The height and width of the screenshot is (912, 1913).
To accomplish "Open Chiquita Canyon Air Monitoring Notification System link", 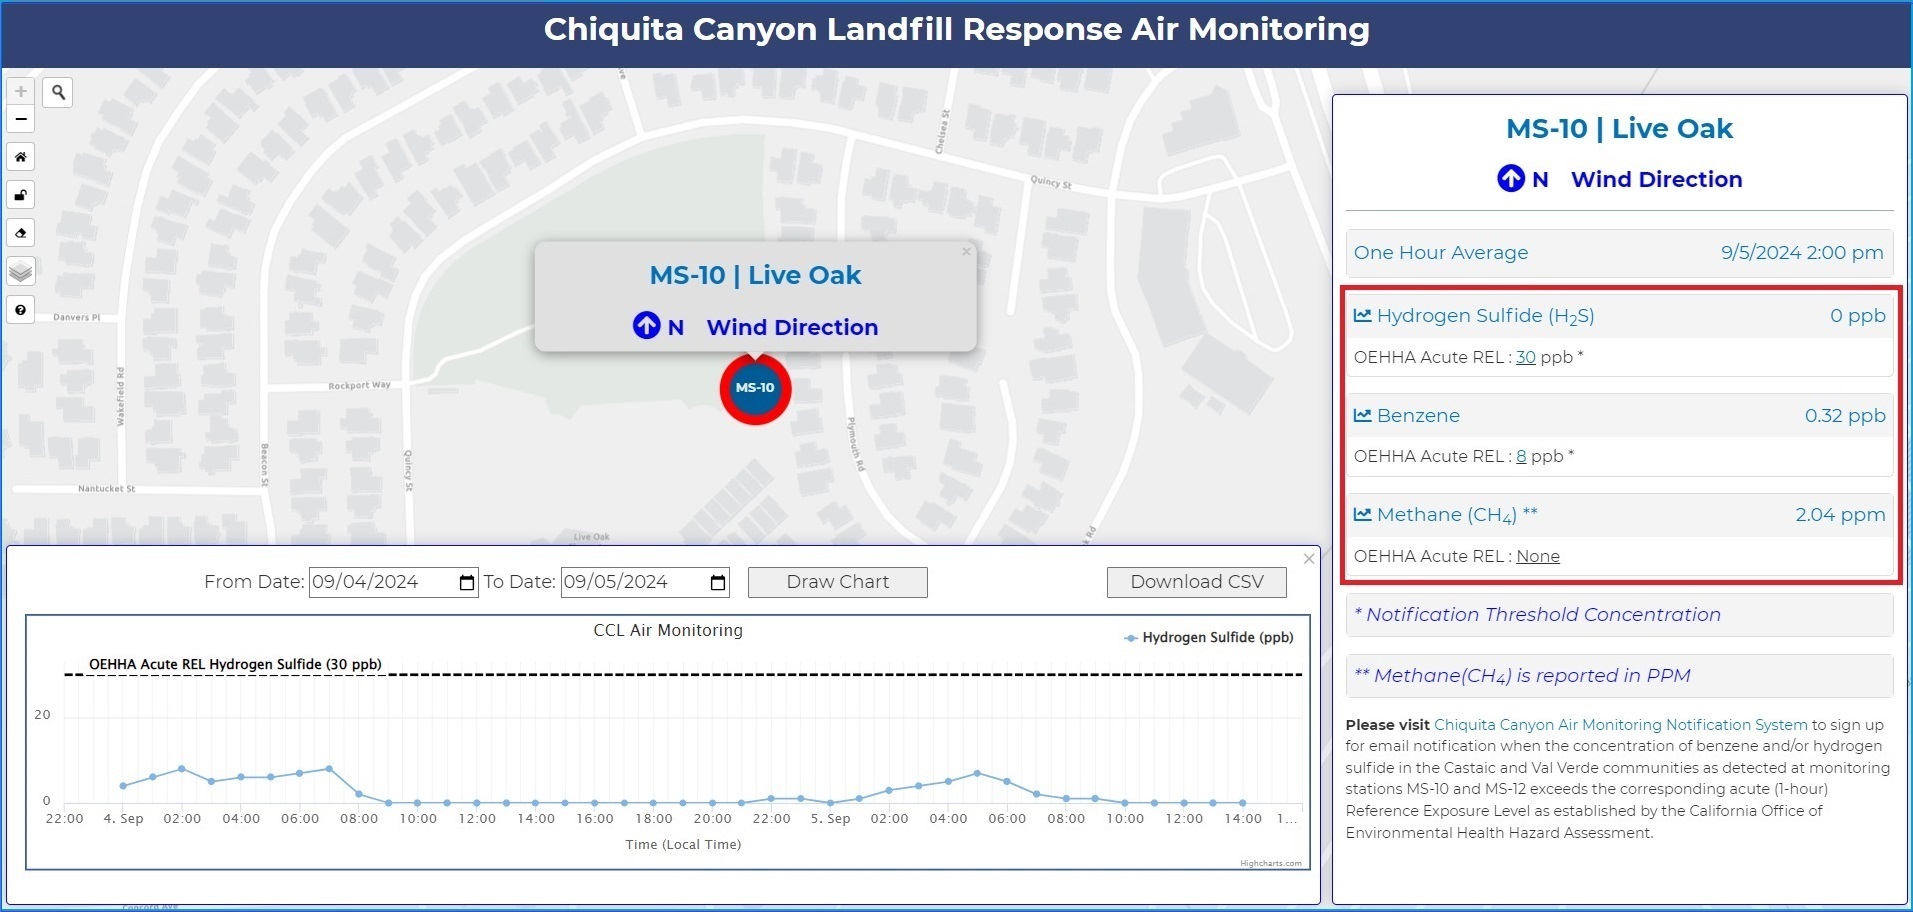I will click(x=1621, y=725).
